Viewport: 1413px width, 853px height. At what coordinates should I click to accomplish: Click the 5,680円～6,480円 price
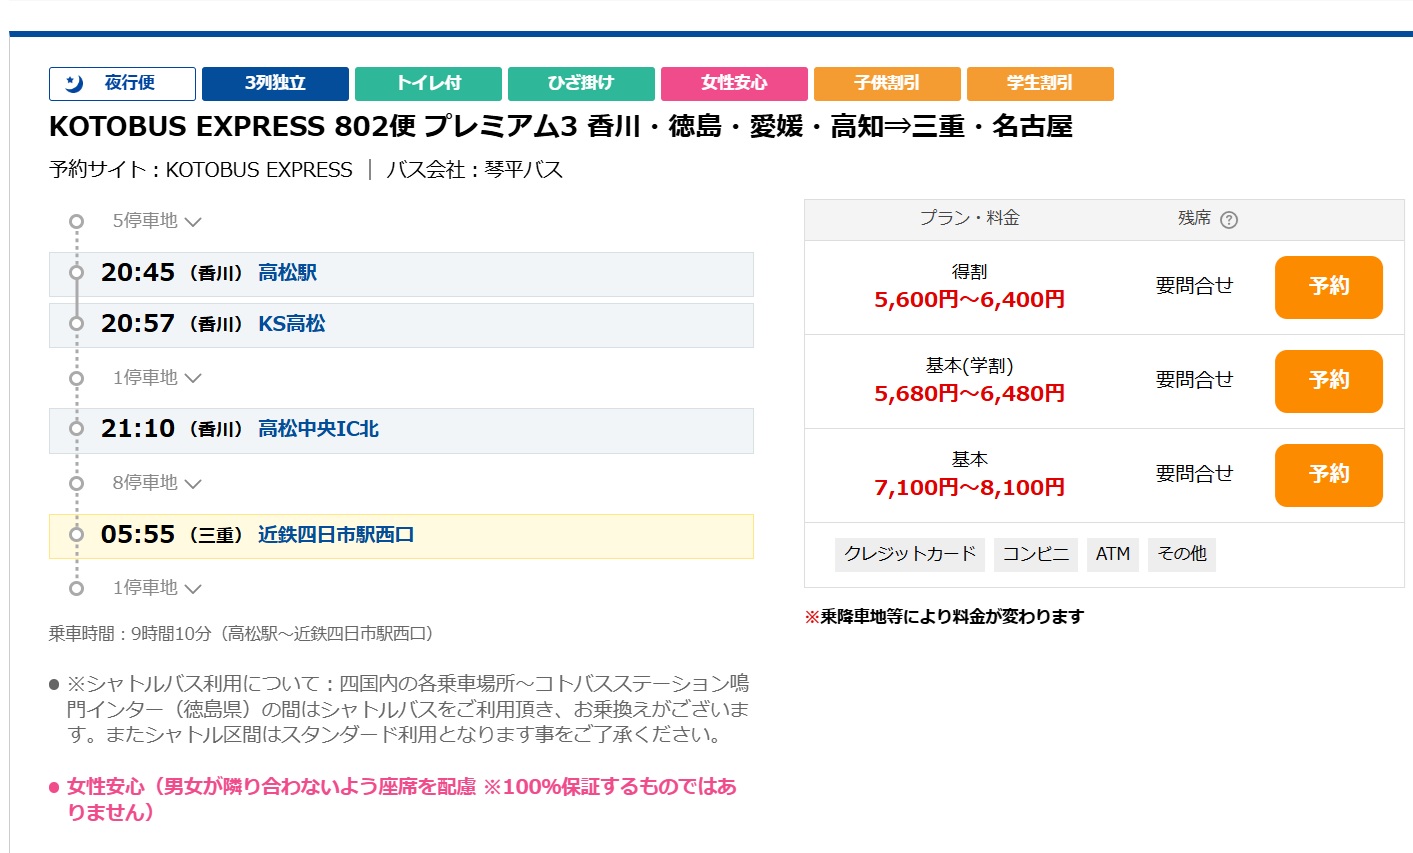click(969, 394)
